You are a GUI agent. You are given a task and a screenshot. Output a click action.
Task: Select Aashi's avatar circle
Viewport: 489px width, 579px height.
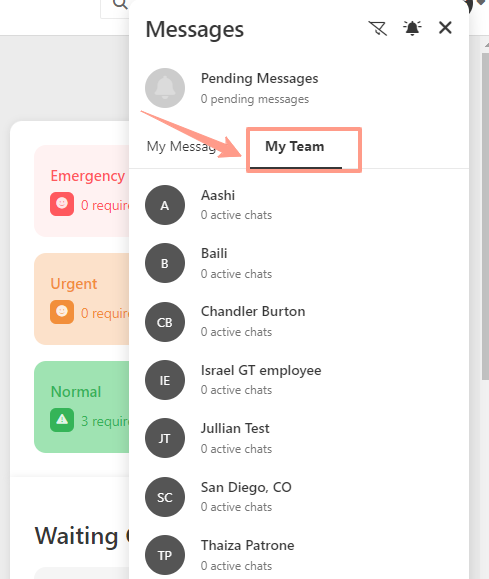tap(165, 205)
